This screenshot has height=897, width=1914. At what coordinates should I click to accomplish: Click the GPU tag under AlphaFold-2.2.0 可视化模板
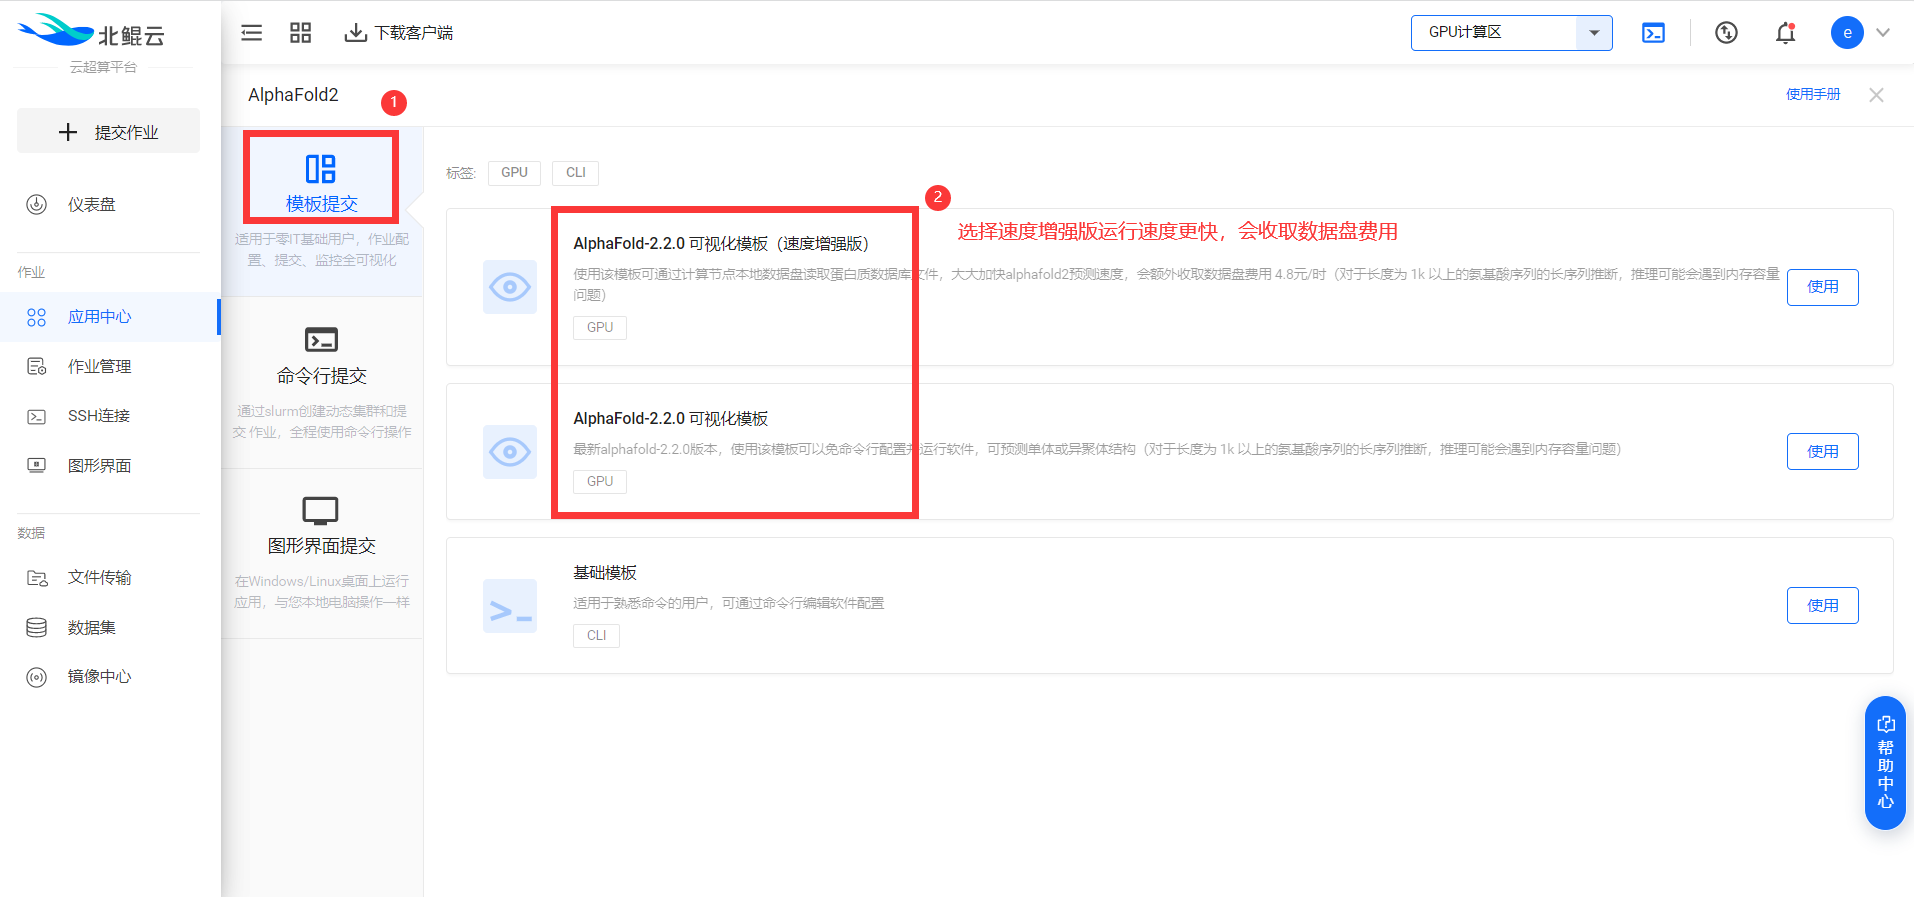(x=600, y=482)
